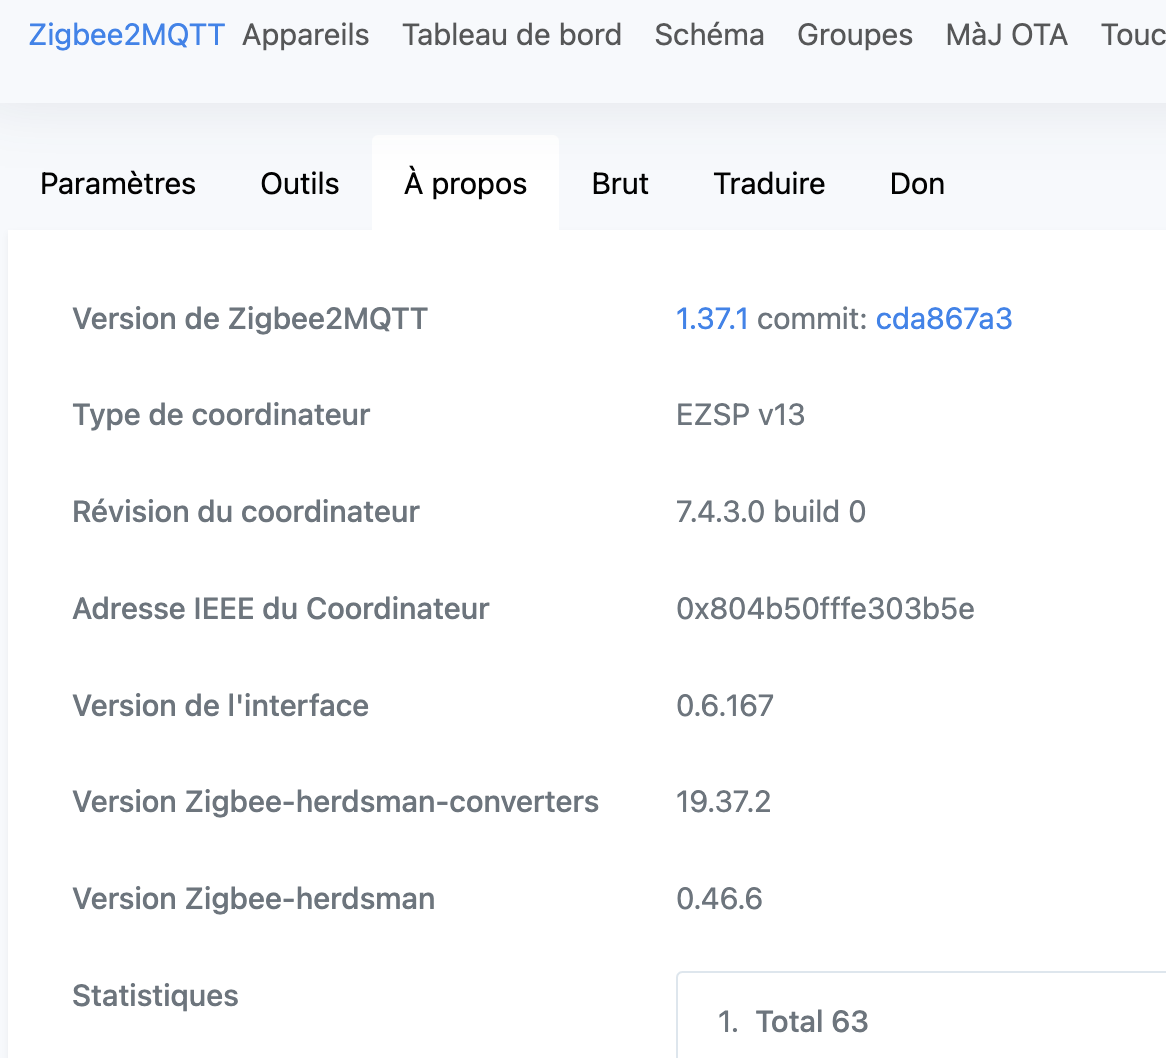This screenshot has width=1166, height=1058.
Task: Select the IEEE address 0x804b50fffe303b5e
Action: [x=825, y=609]
